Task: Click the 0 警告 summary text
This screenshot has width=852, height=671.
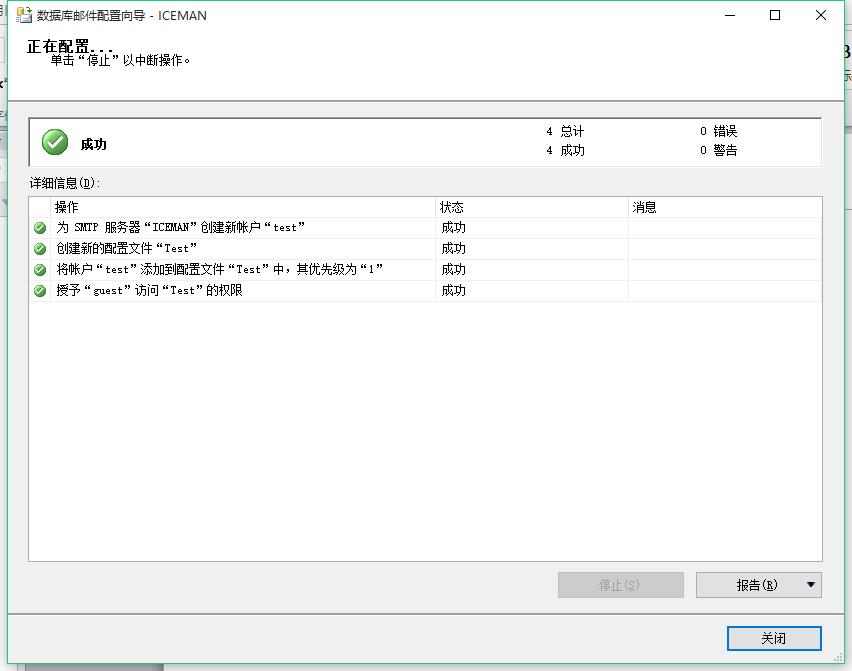Action: [718, 150]
